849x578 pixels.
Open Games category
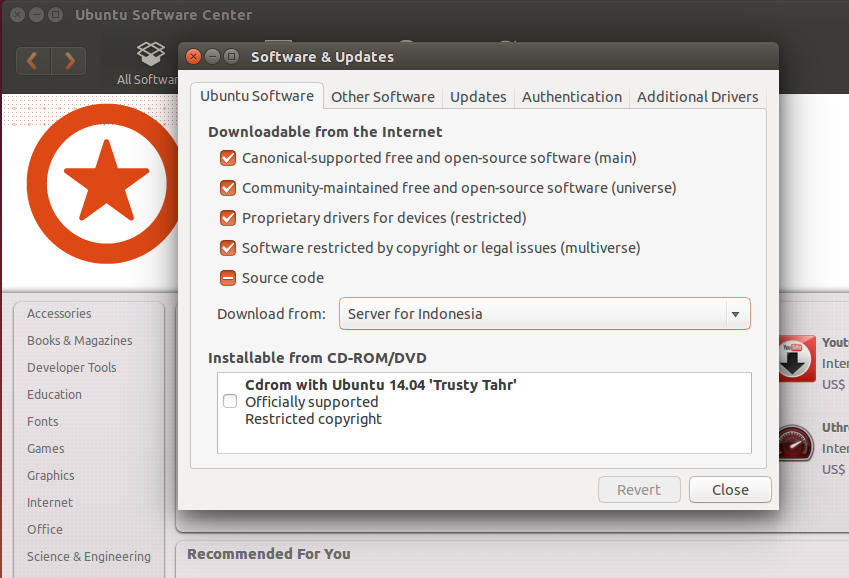tap(45, 449)
